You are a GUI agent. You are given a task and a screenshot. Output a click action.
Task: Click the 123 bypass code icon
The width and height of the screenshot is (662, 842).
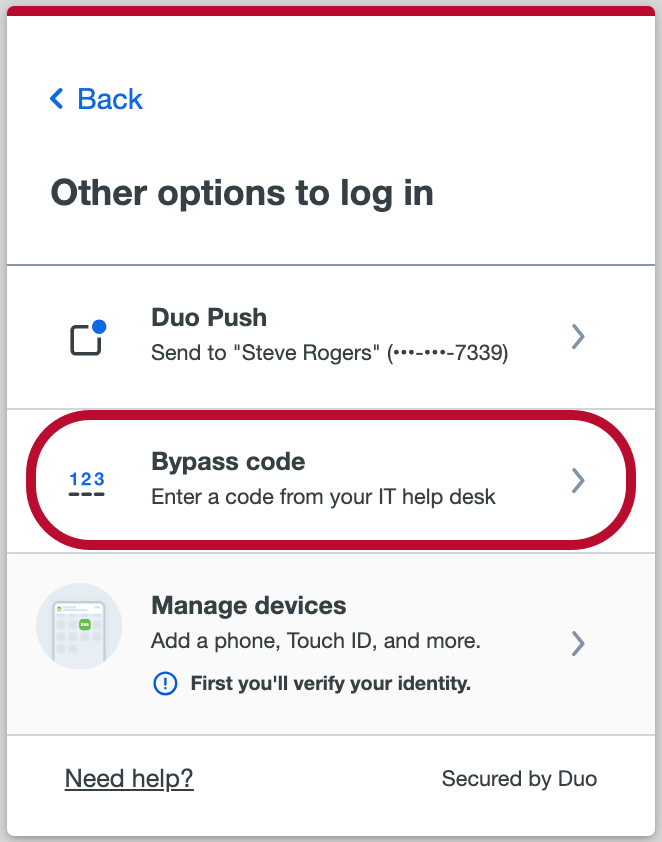(87, 486)
